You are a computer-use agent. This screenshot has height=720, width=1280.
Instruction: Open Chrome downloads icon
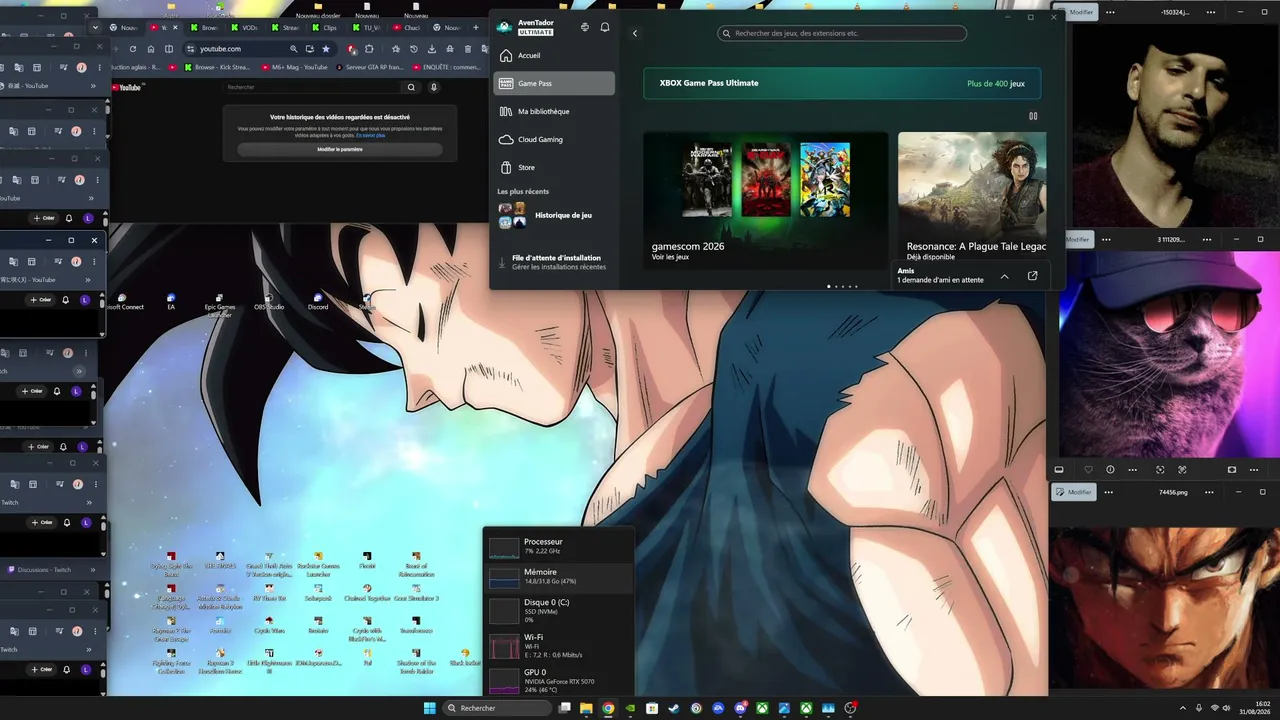pyautogui.click(x=432, y=49)
